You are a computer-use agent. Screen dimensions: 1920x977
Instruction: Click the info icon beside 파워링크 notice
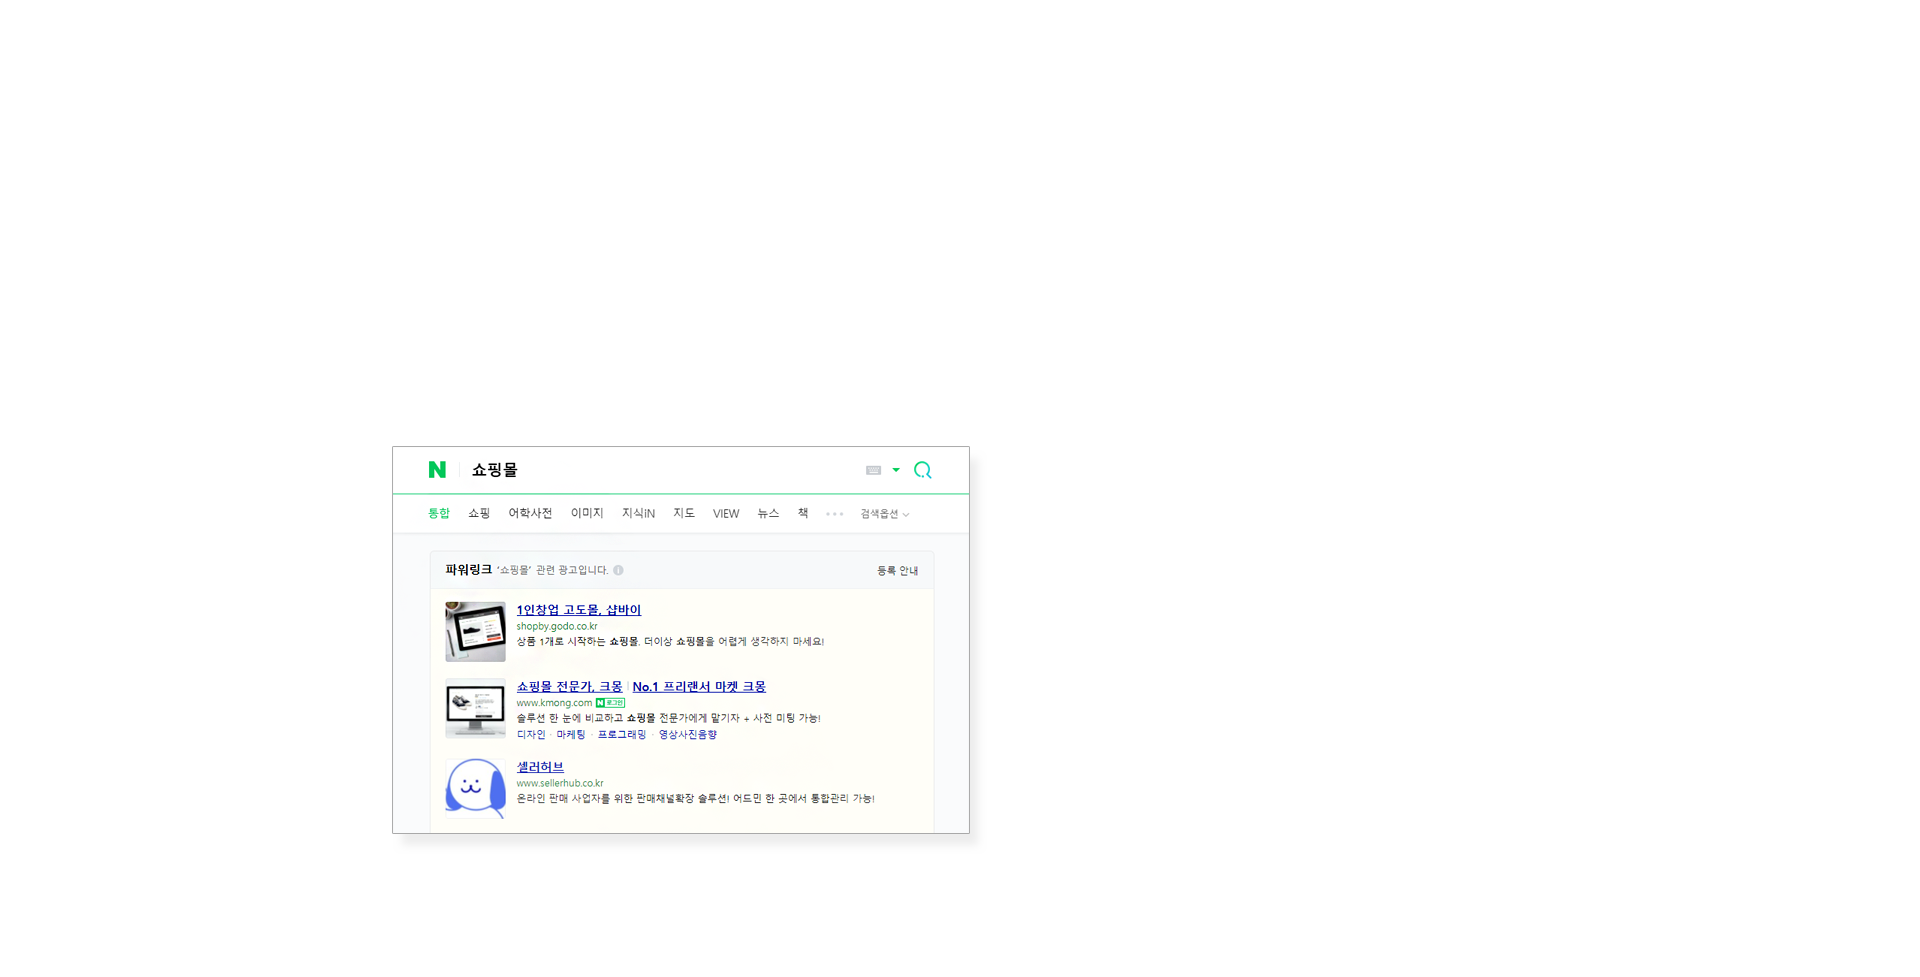[x=618, y=571]
